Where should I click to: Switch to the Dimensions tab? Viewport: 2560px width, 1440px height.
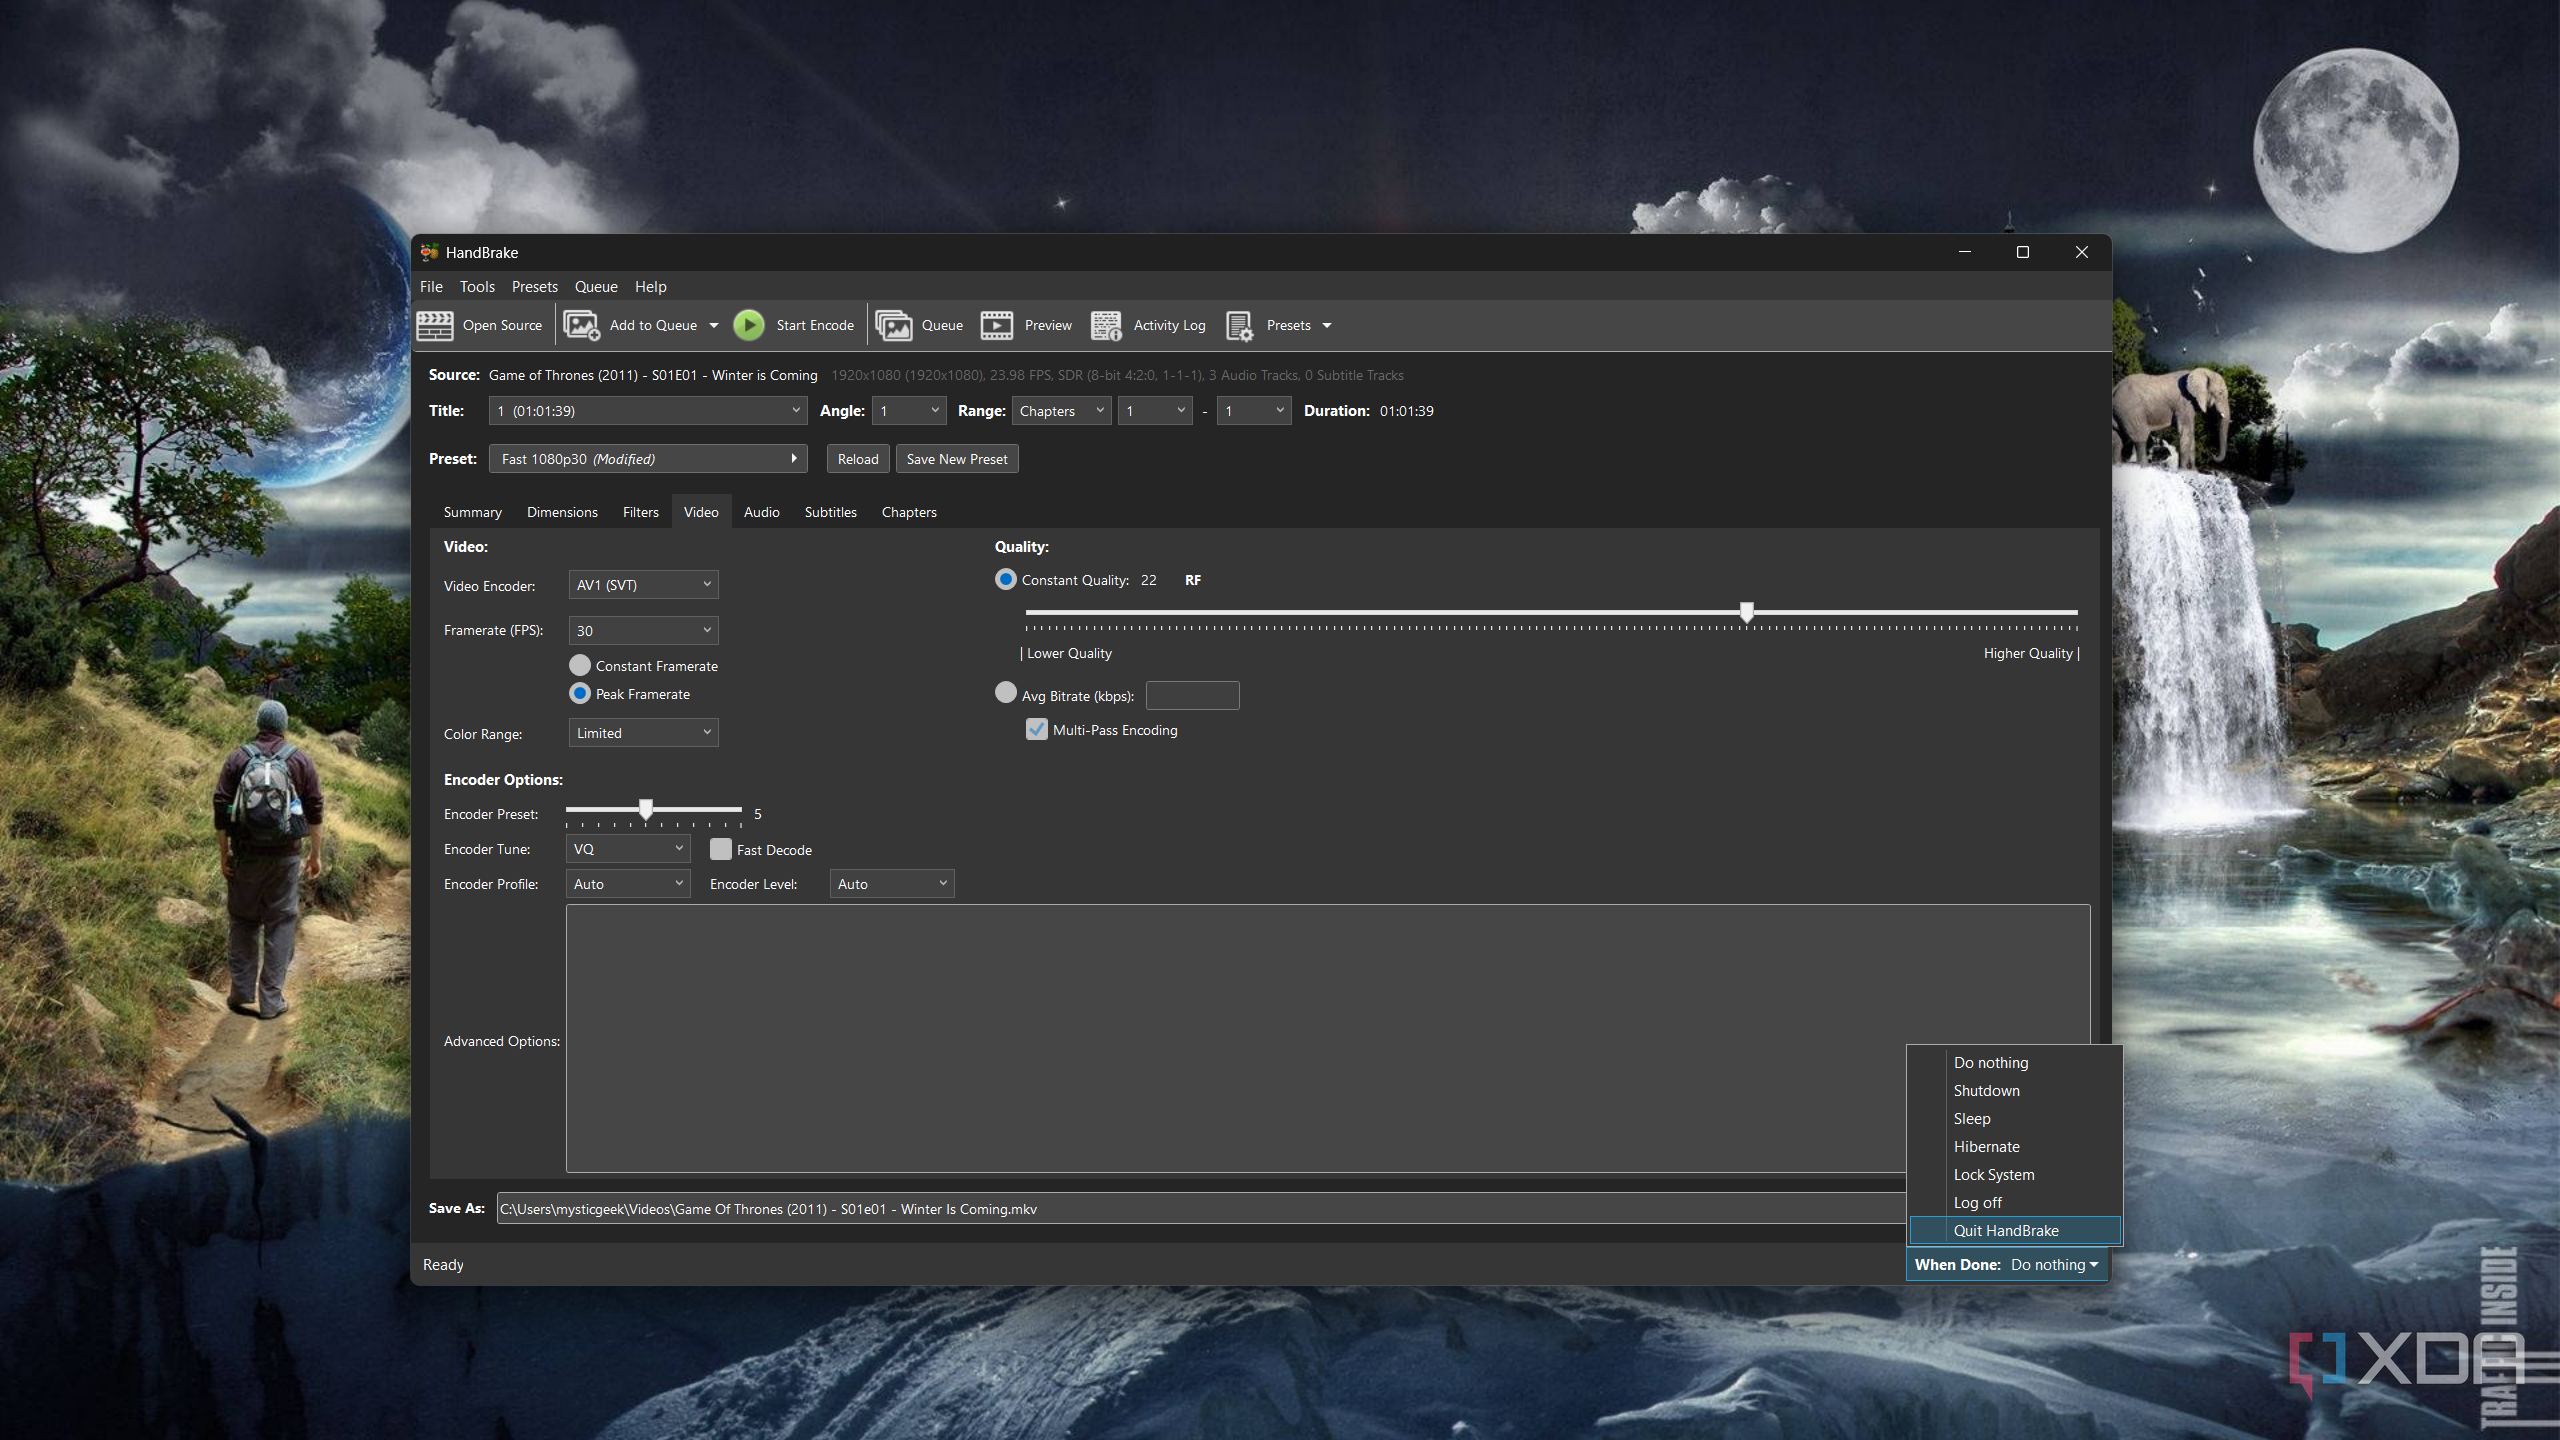click(562, 511)
